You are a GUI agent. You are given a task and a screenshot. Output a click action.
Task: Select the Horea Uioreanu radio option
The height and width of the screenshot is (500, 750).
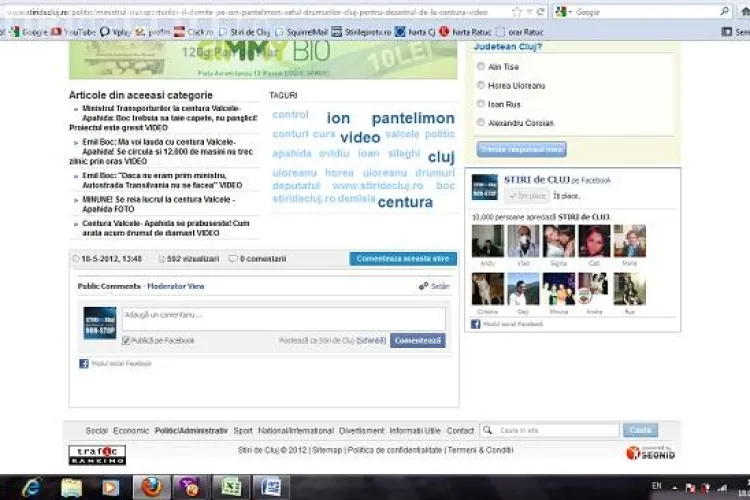pos(481,85)
